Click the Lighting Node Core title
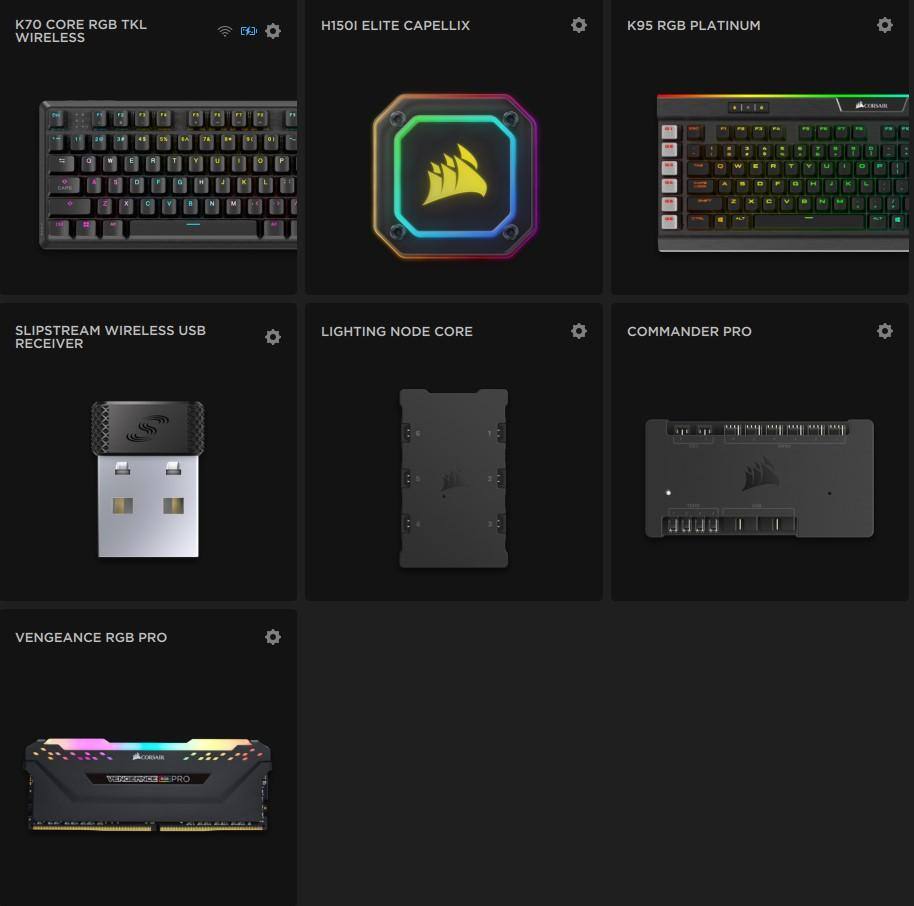Viewport: 914px width, 906px height. [x=396, y=332]
